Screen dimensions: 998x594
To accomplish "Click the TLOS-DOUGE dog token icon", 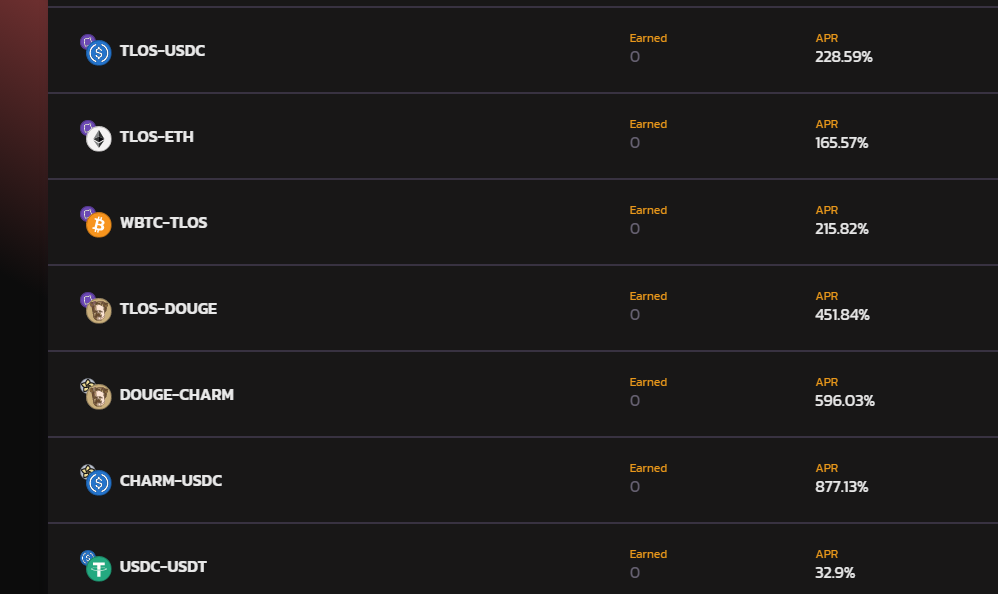I will 99,311.
